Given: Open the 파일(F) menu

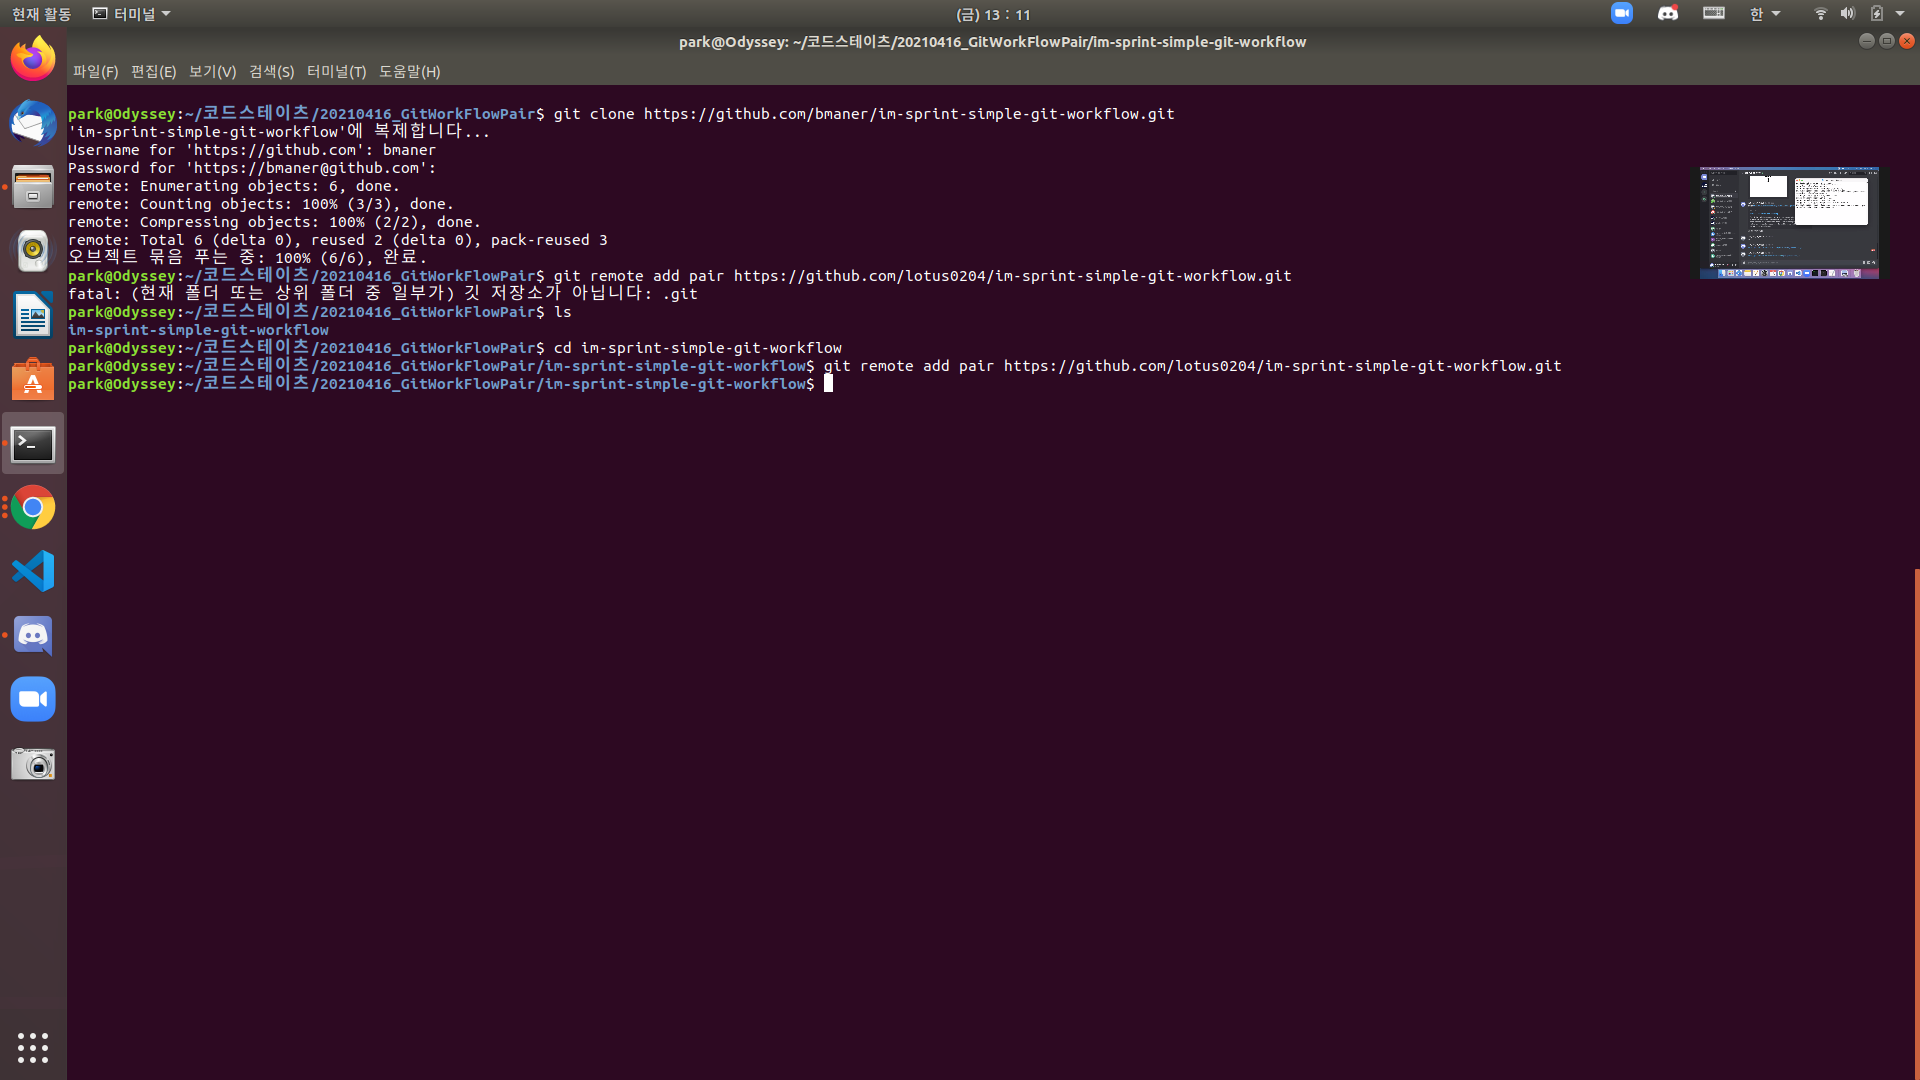Looking at the screenshot, I should point(95,72).
